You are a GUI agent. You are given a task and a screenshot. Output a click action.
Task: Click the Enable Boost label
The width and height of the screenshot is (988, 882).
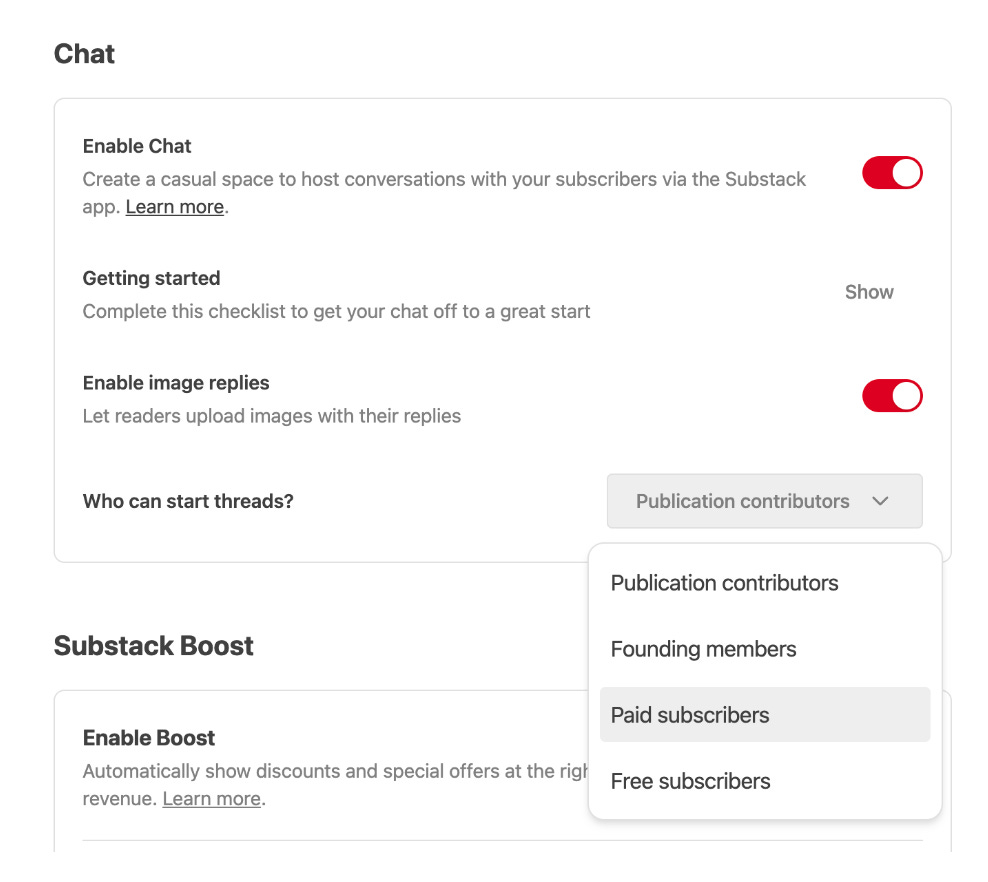[148, 737]
